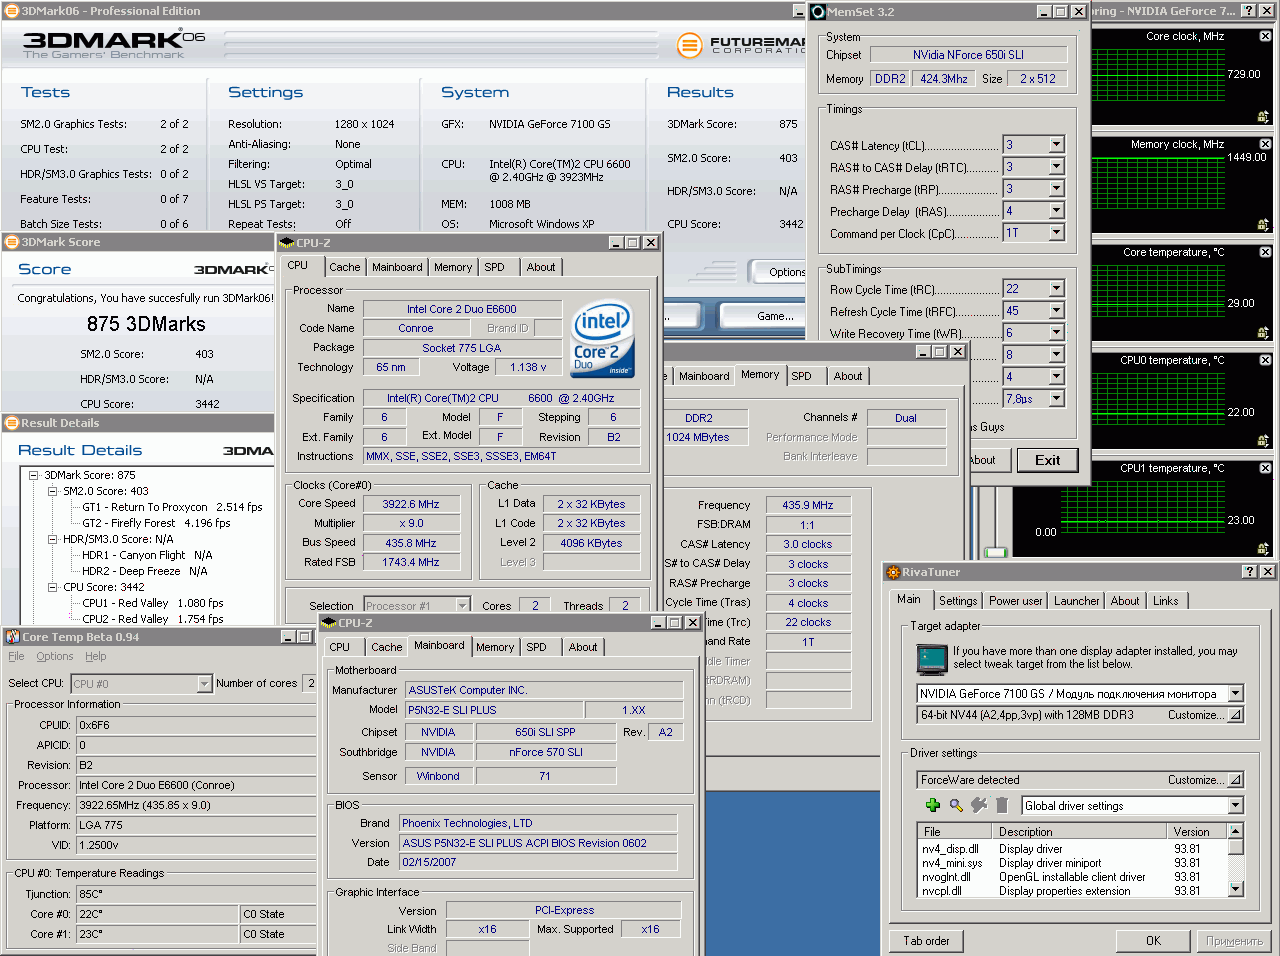Collapse the 3DMark Score: 875 tree node

tap(34, 475)
